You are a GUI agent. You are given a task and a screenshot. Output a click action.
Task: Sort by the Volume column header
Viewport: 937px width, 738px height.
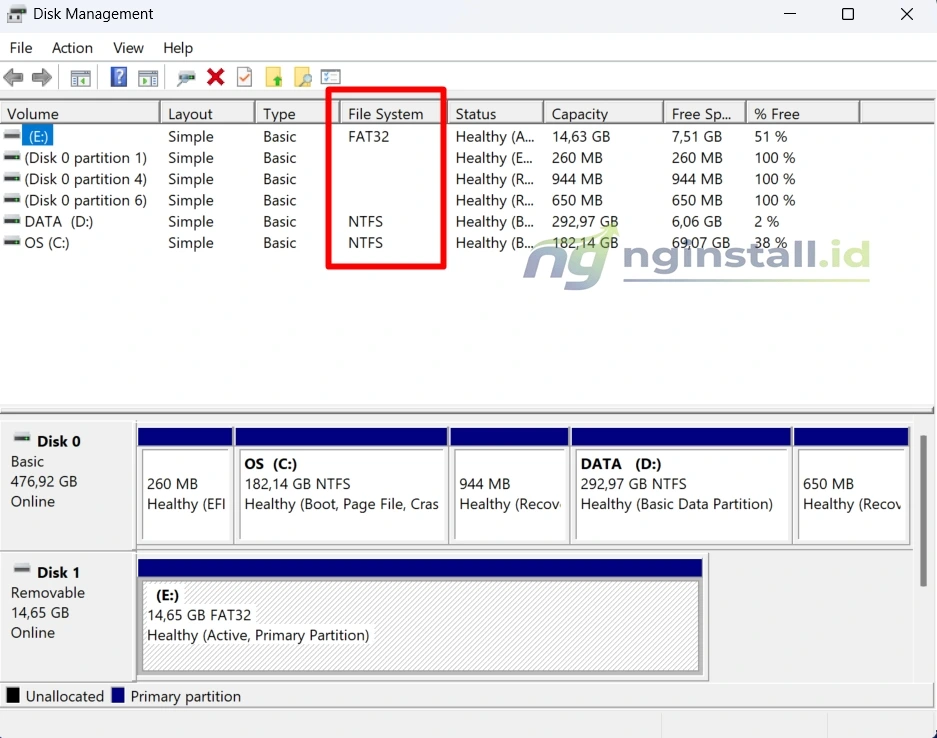pyautogui.click(x=80, y=114)
